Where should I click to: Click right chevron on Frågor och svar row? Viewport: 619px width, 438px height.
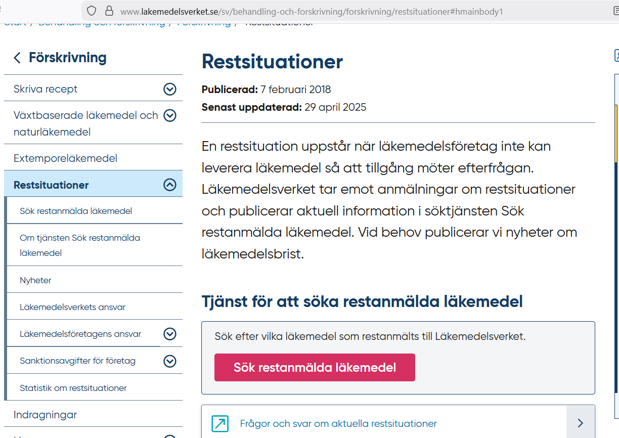tap(580, 423)
